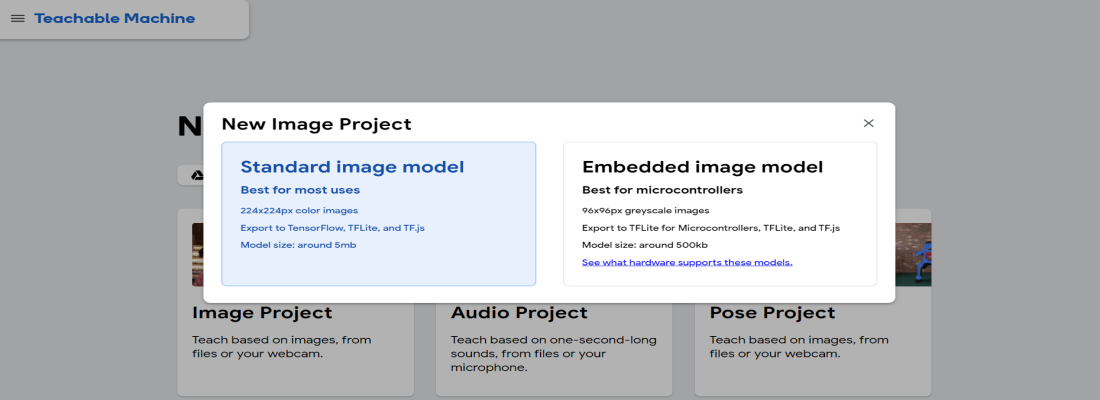This screenshot has width=1100, height=400.
Task: Select the Audio Project card in the background
Action: pos(554,349)
